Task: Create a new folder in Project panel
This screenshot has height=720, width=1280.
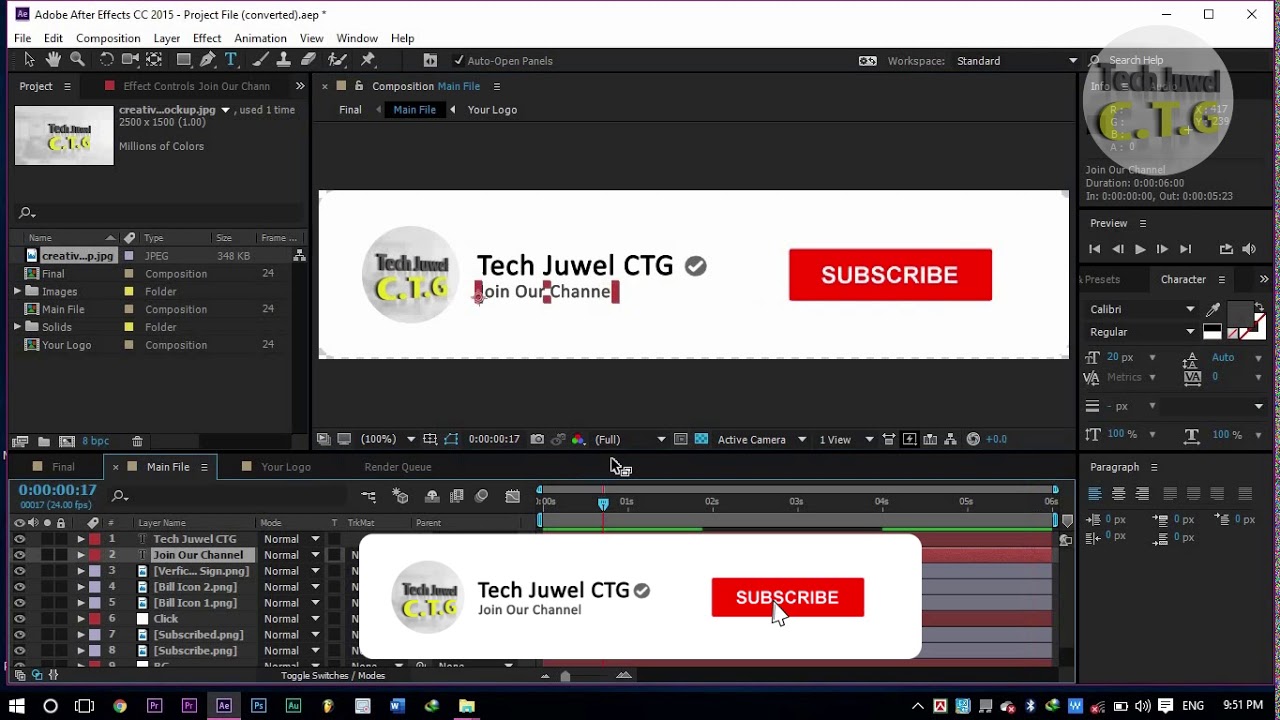Action: 44,441
